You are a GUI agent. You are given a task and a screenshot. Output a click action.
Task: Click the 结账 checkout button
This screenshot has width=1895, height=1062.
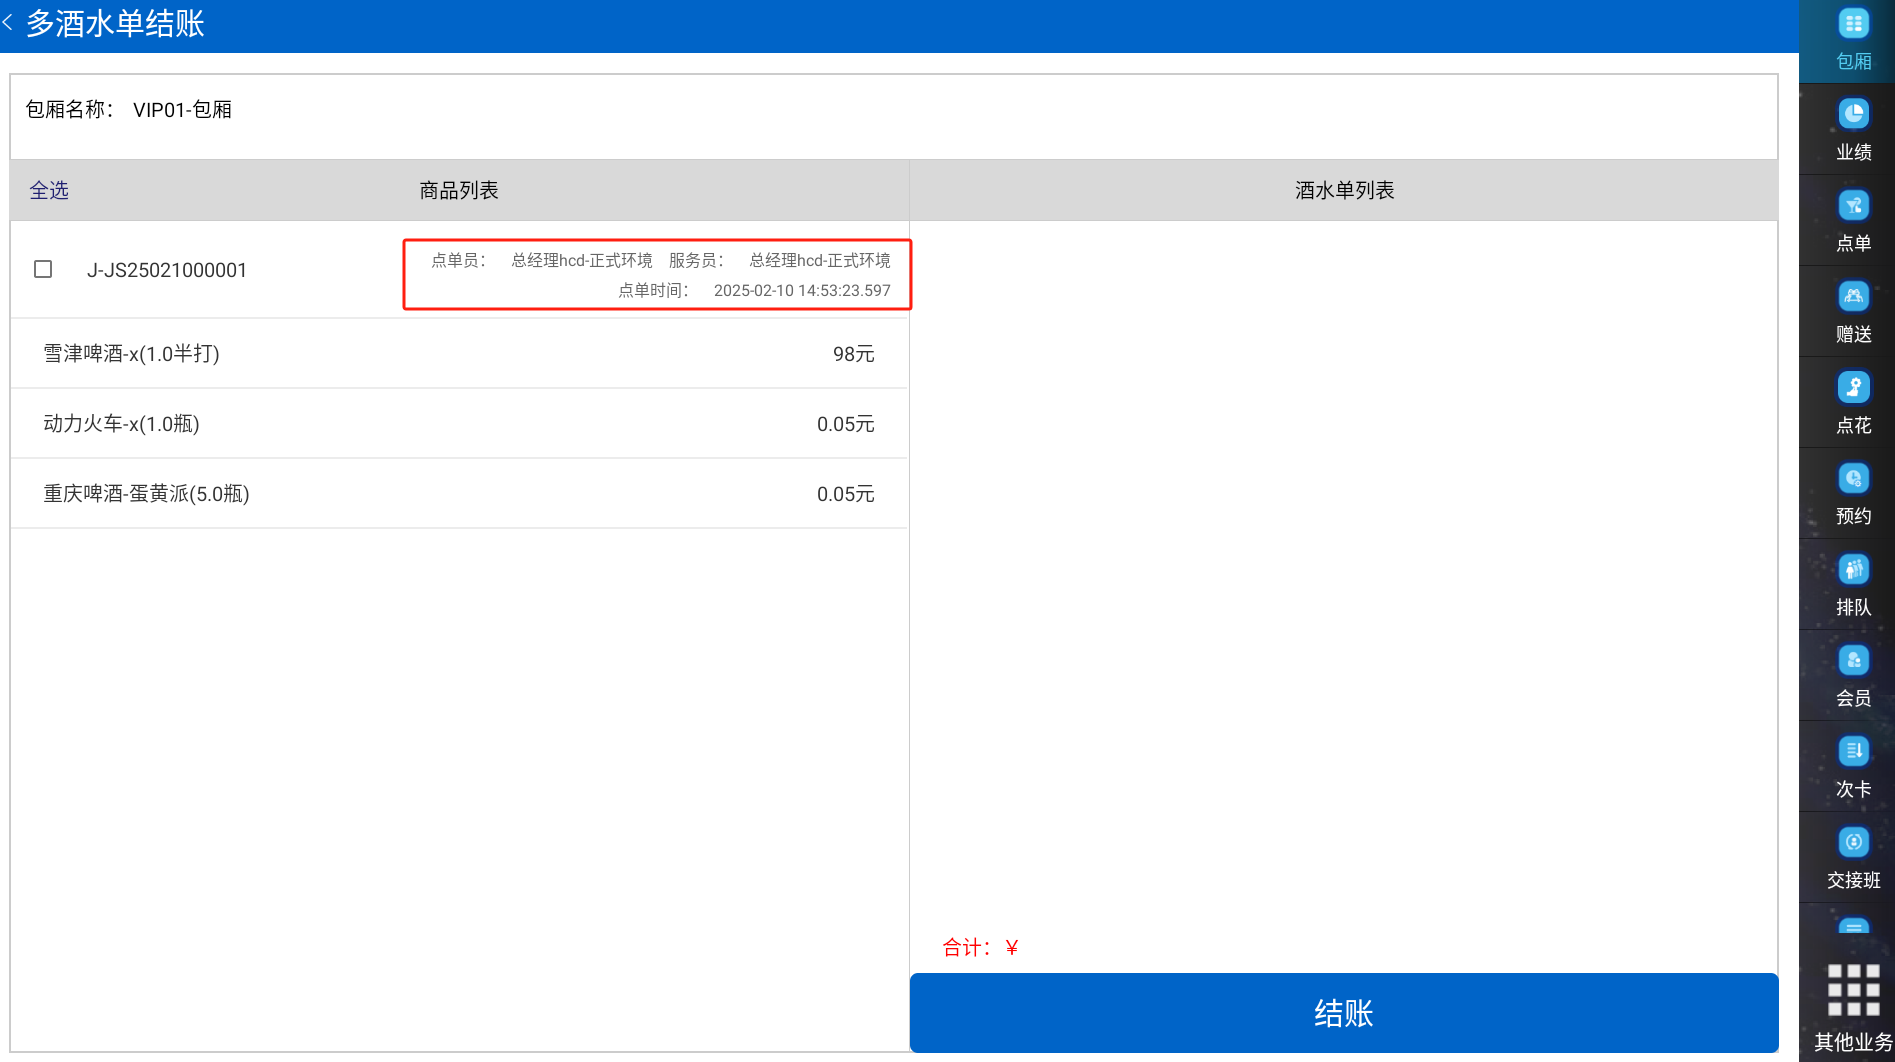click(1344, 1013)
